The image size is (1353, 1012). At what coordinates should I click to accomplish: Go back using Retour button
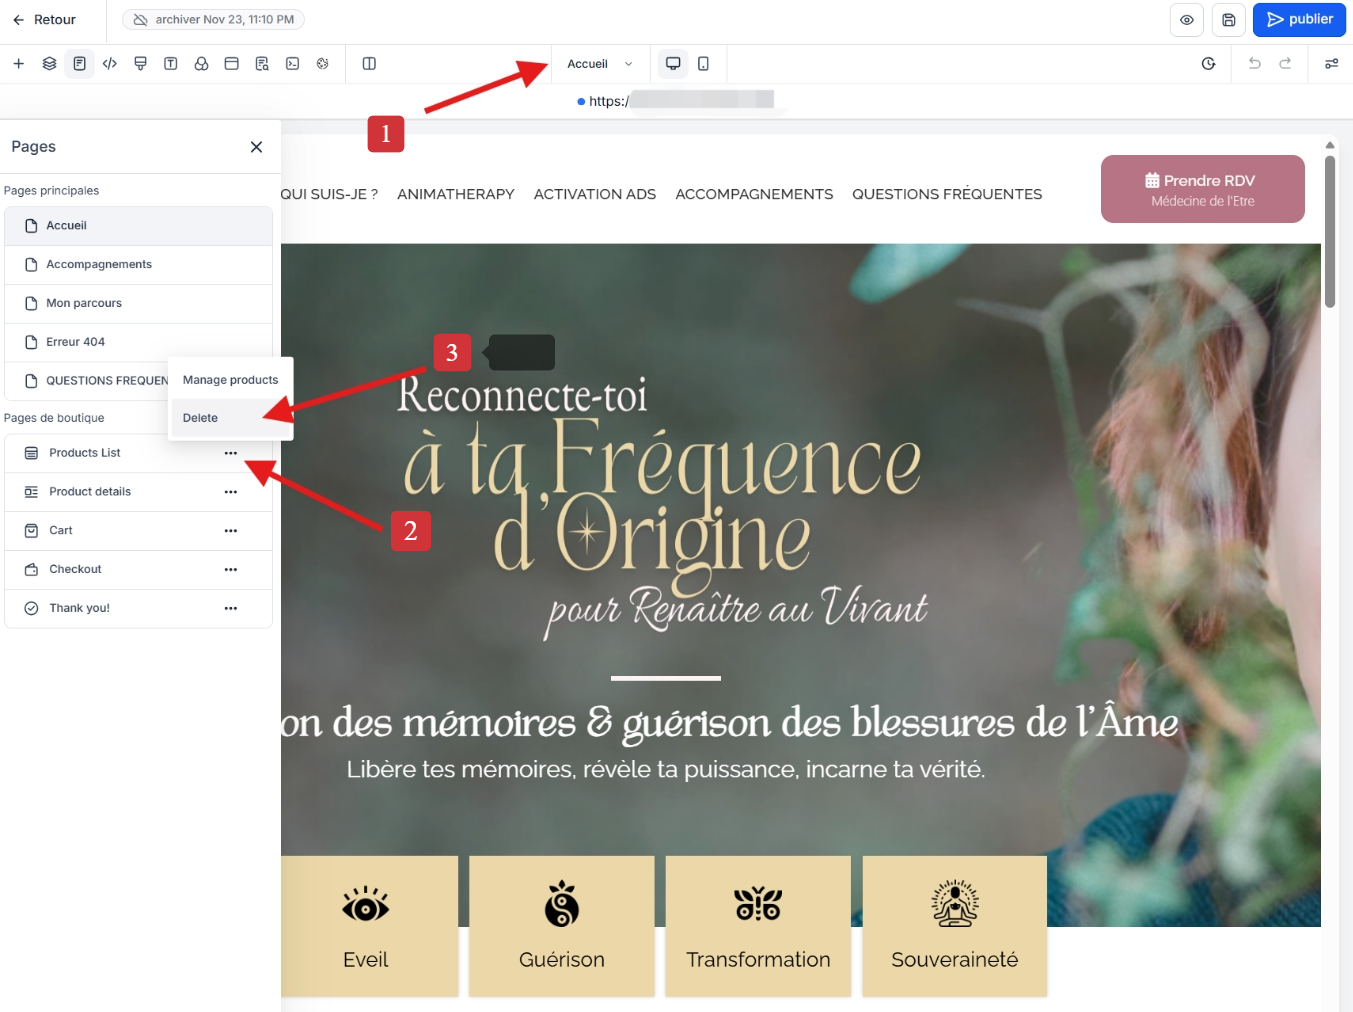(x=44, y=20)
